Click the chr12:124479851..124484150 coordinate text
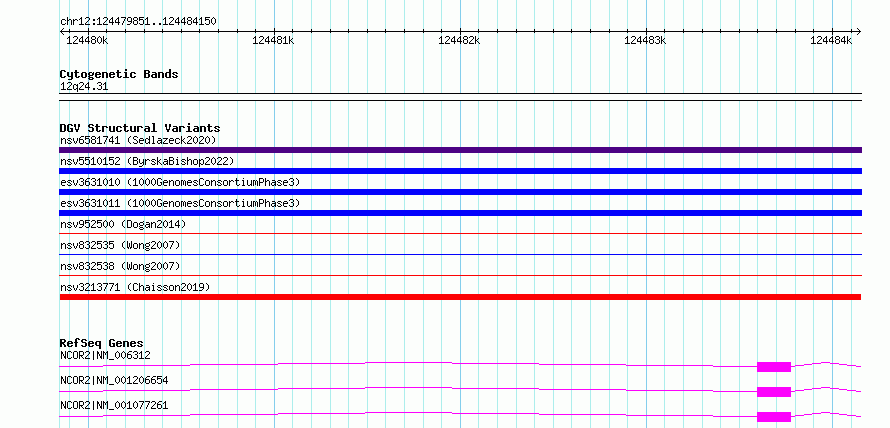890x428 pixels. click(138, 21)
